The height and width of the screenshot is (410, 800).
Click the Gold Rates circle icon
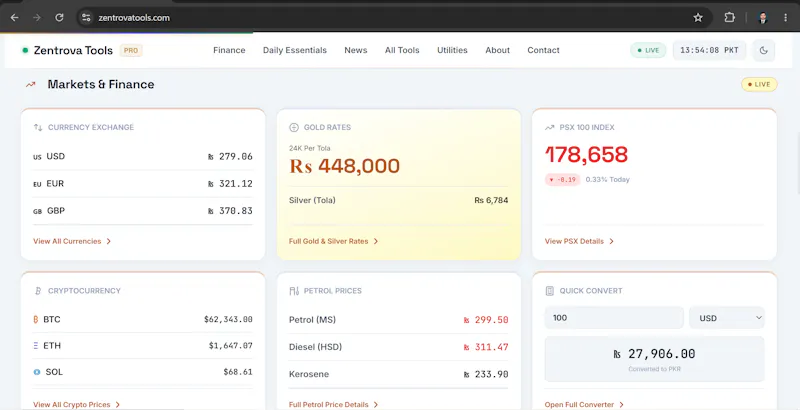(x=293, y=127)
